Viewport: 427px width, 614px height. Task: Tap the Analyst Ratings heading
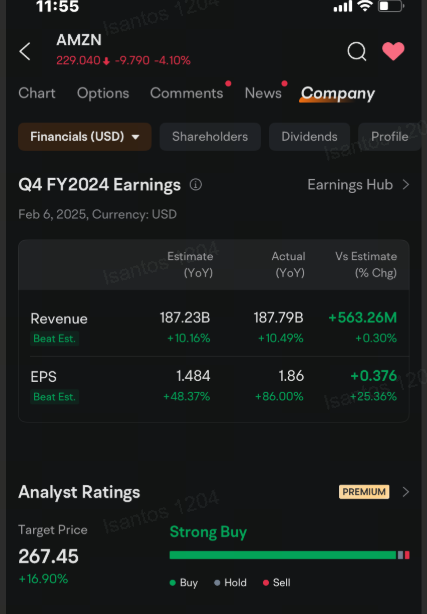79,492
